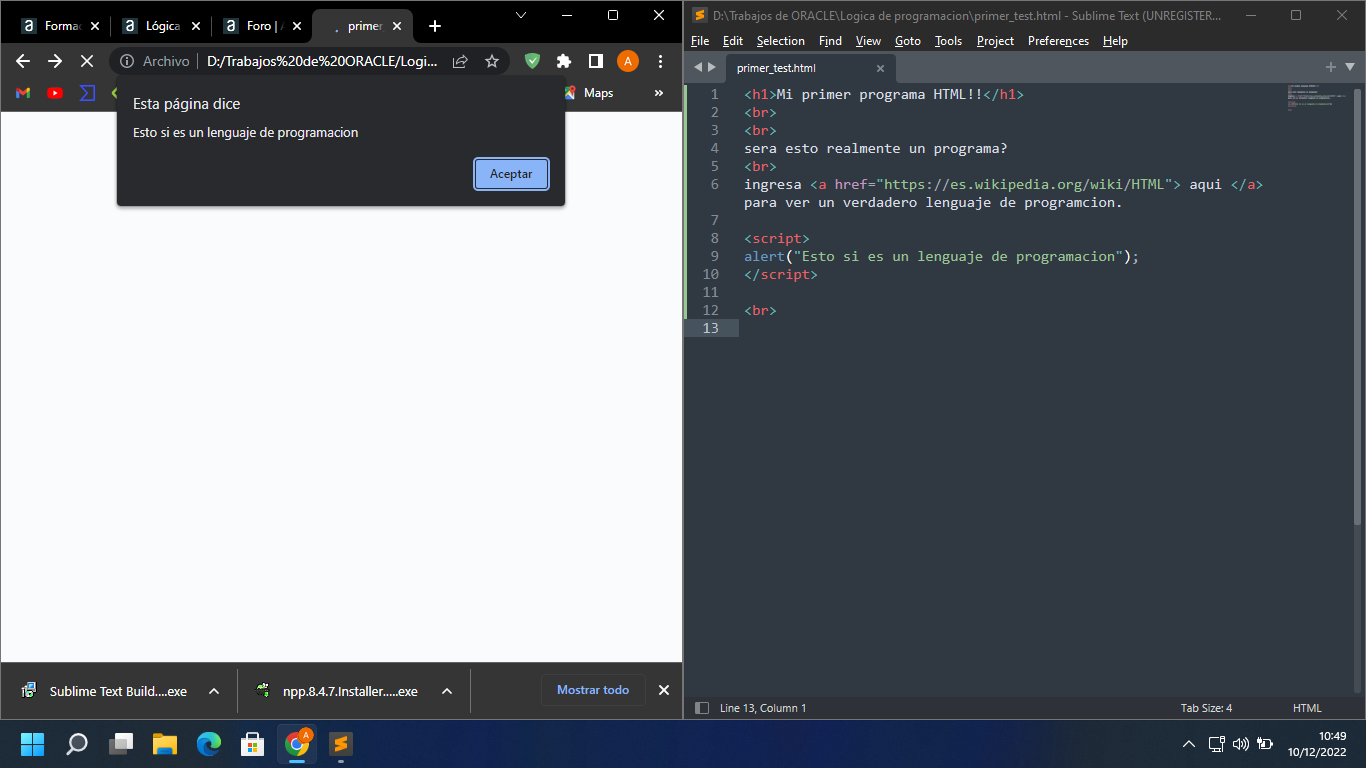The width and height of the screenshot is (1366, 768).
Task: Open Windows Start menu
Action: (x=33, y=744)
